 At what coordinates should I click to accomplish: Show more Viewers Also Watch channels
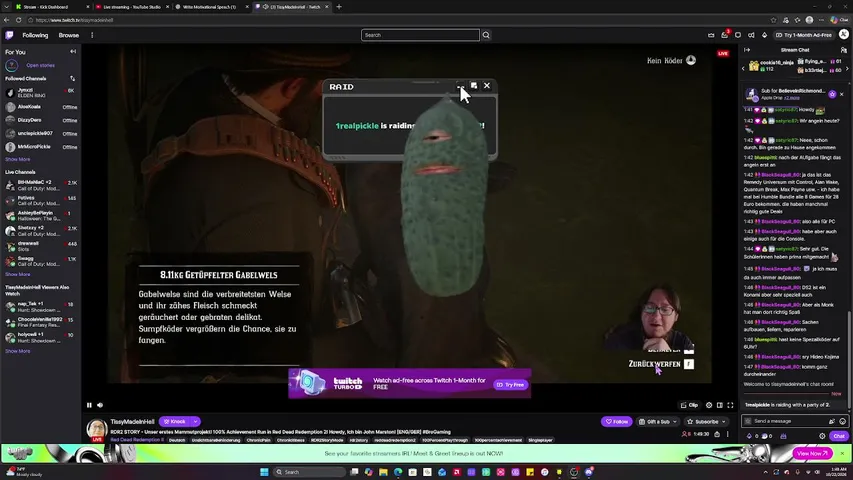pos(17,351)
